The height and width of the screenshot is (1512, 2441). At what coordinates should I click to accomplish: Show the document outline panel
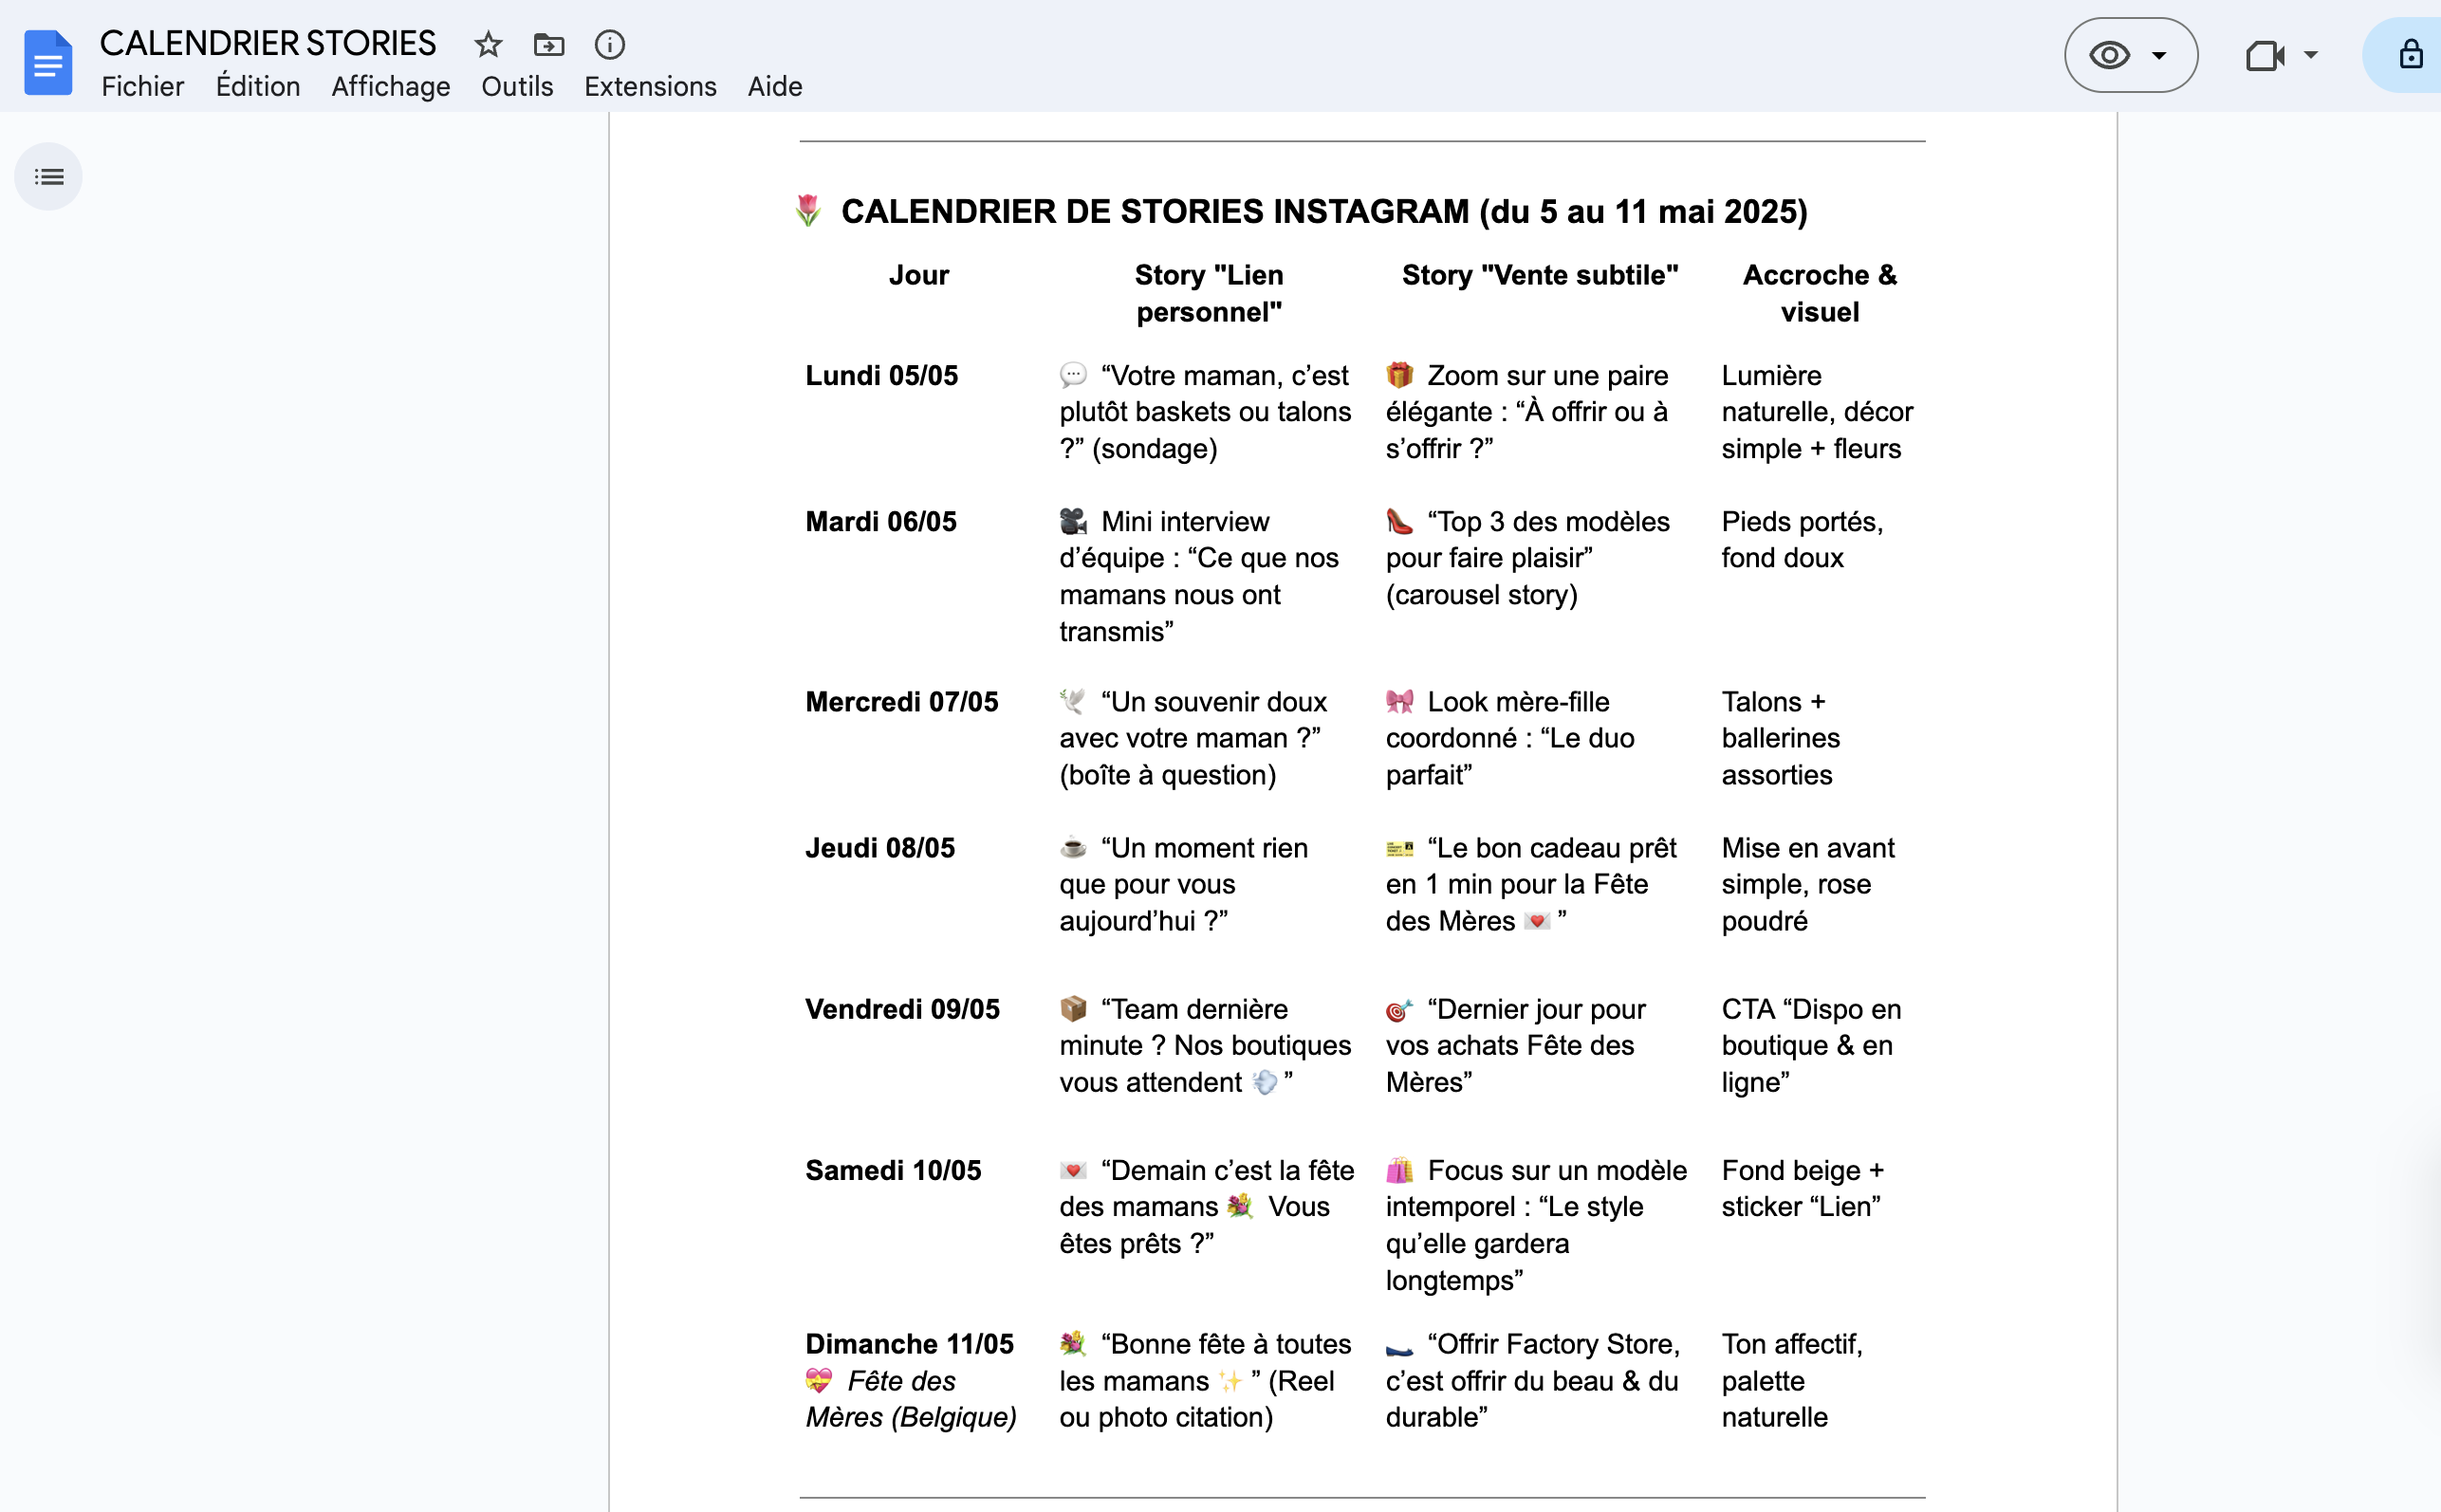pos(48,177)
